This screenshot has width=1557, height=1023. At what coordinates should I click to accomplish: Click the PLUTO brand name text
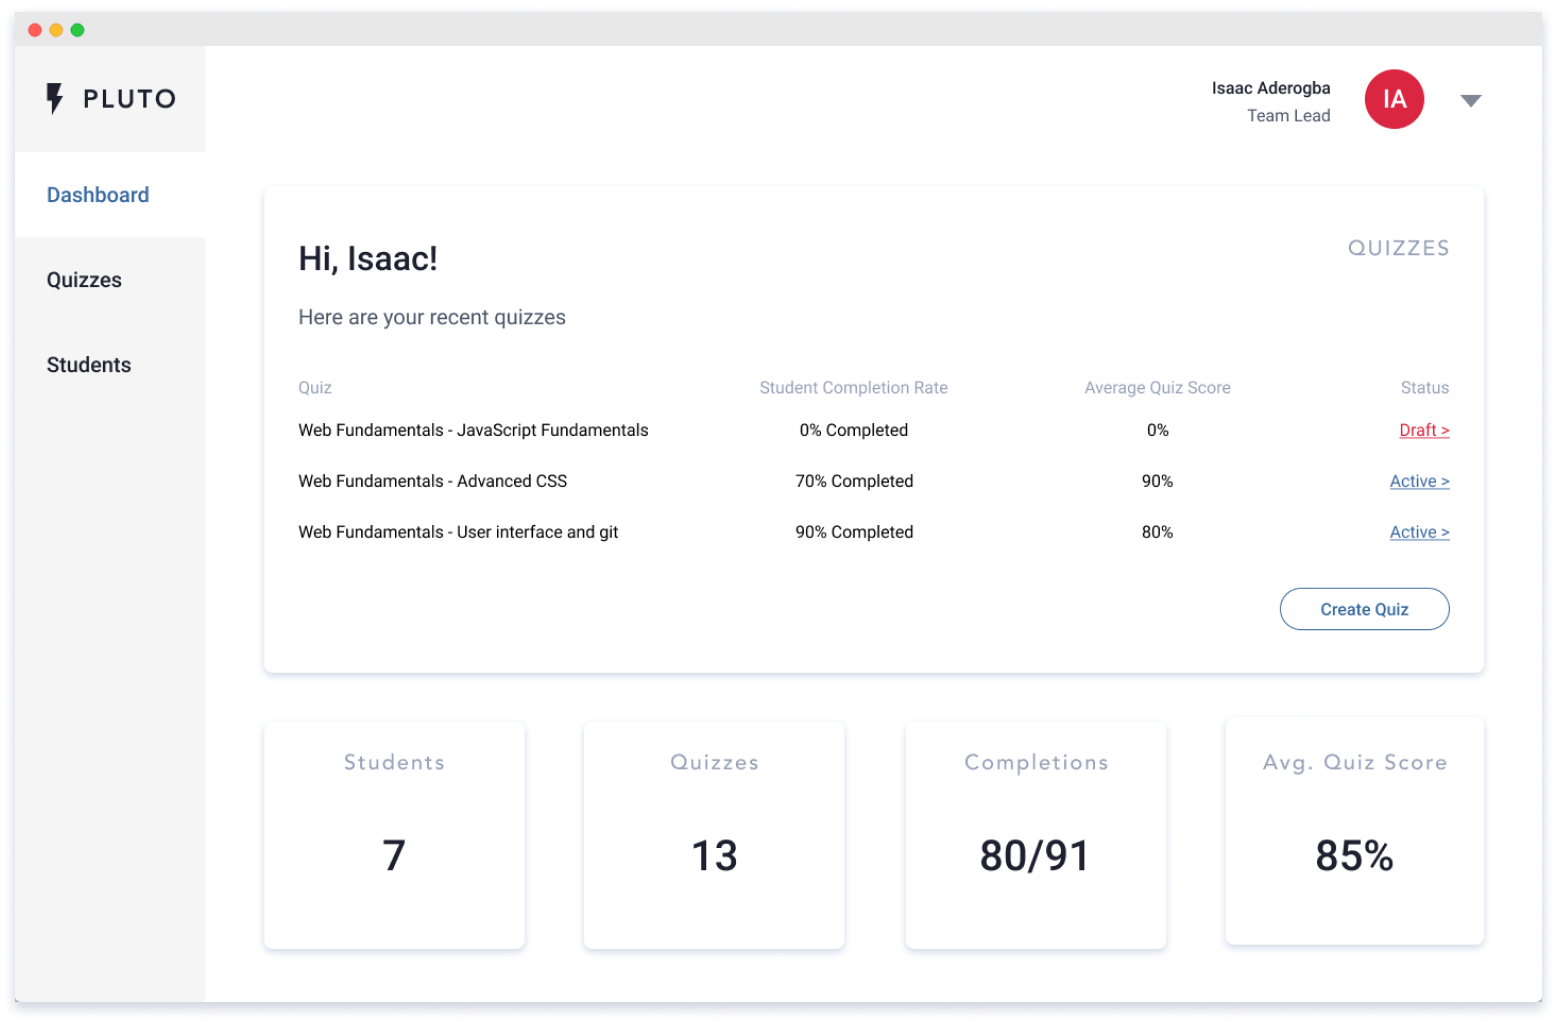click(x=130, y=99)
